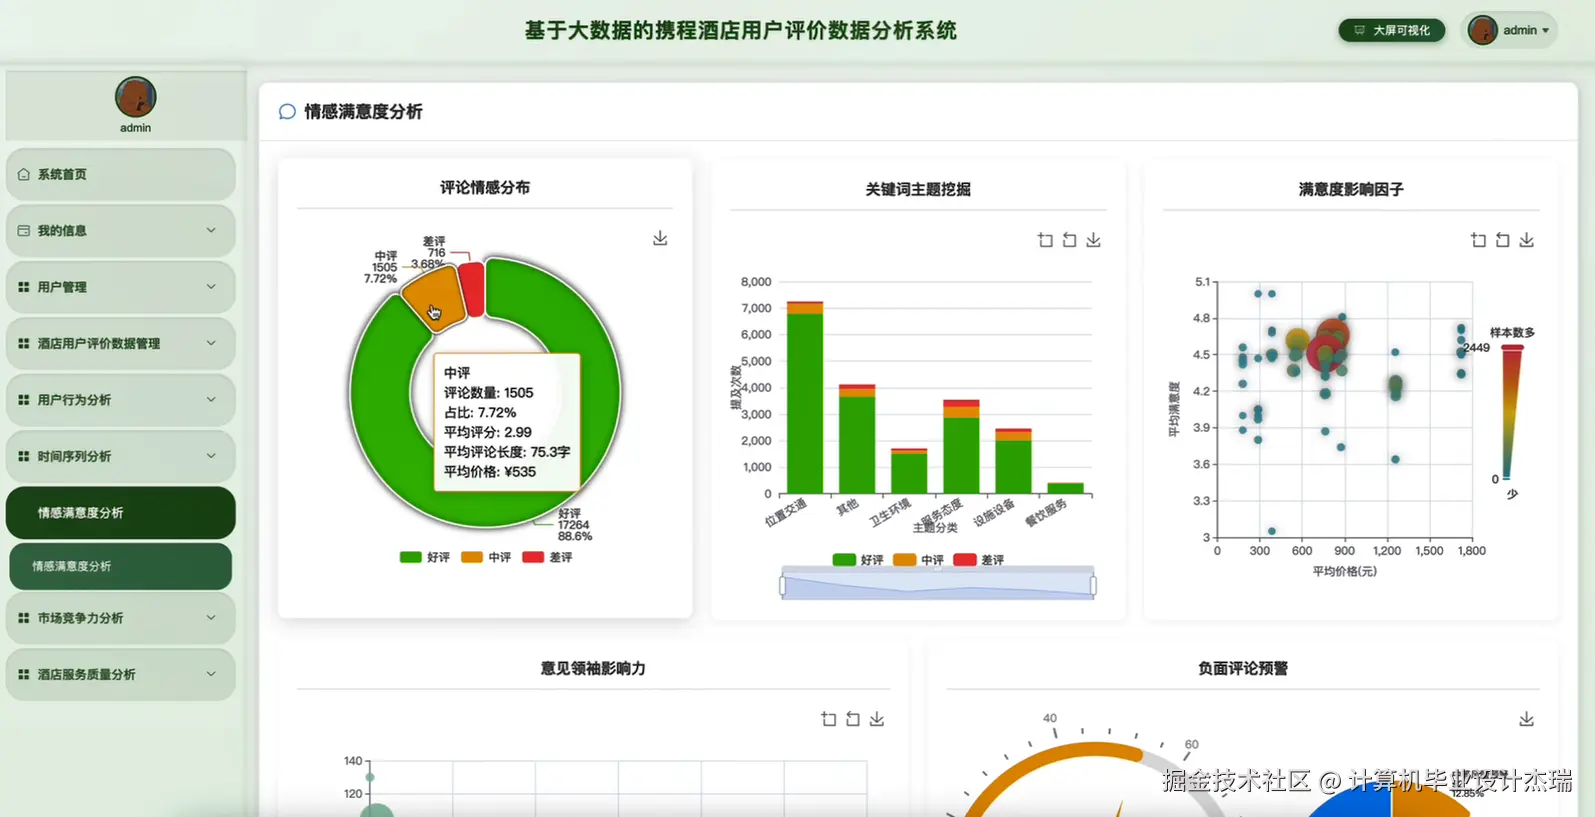This screenshot has height=817, width=1595.
Task: Click grid icon beside 酒店服务质量分析
Action: (x=24, y=674)
